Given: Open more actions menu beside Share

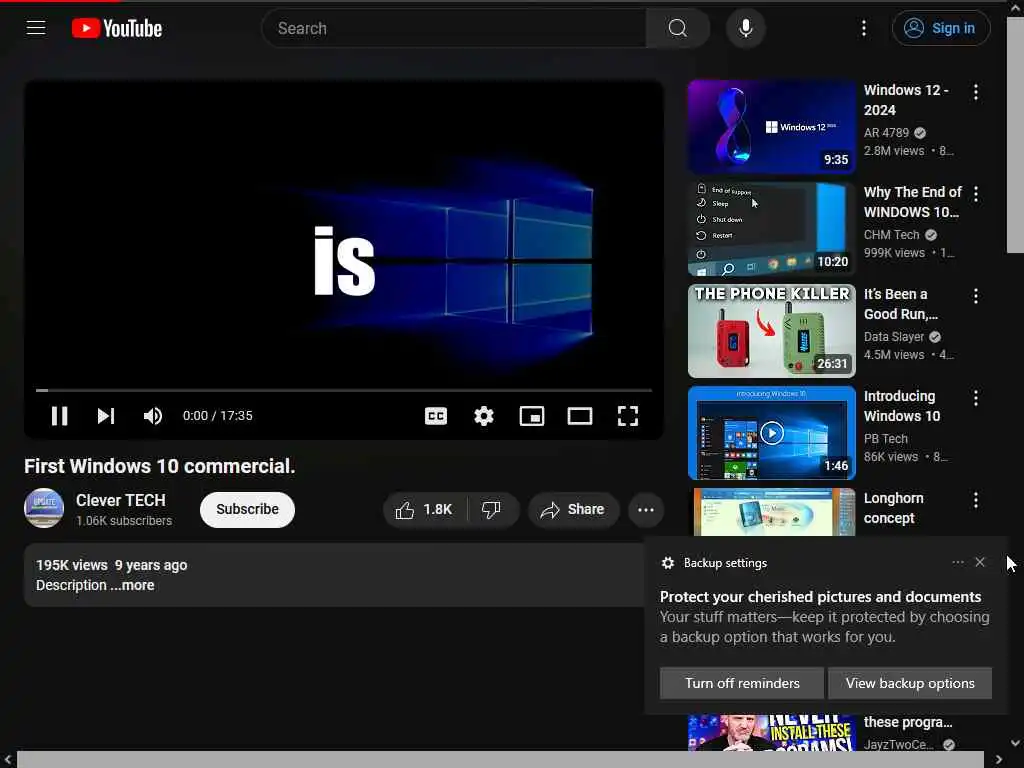Looking at the screenshot, I should coord(646,509).
